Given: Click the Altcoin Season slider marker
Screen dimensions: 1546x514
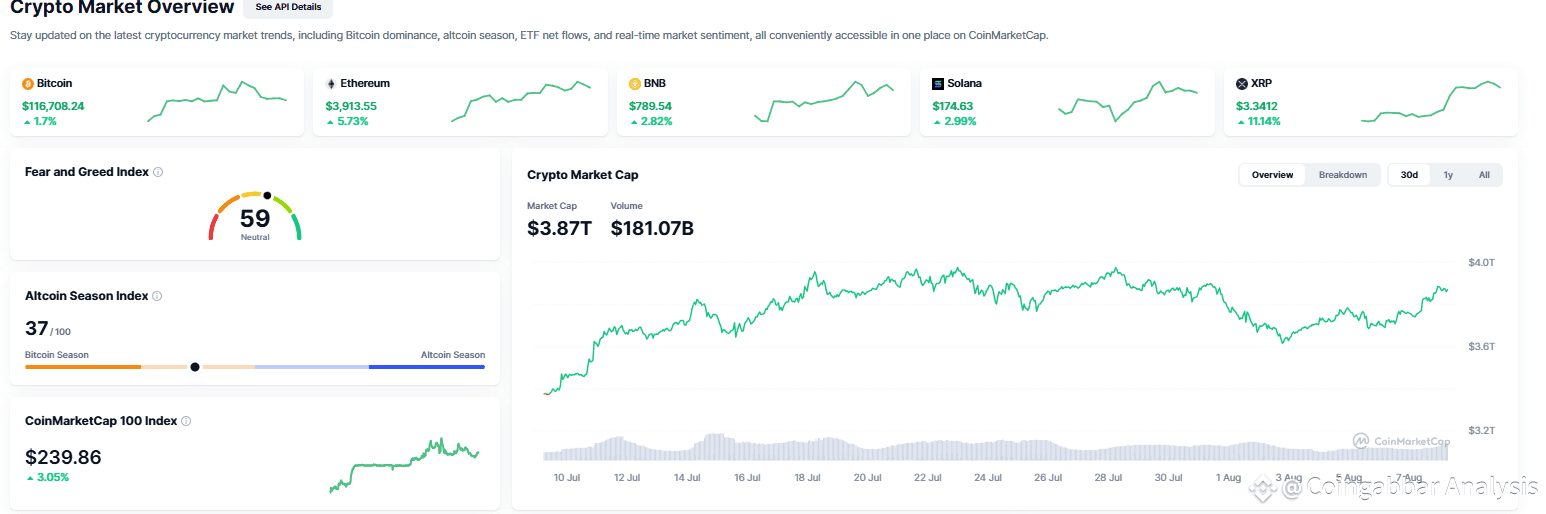Looking at the screenshot, I should [x=195, y=367].
